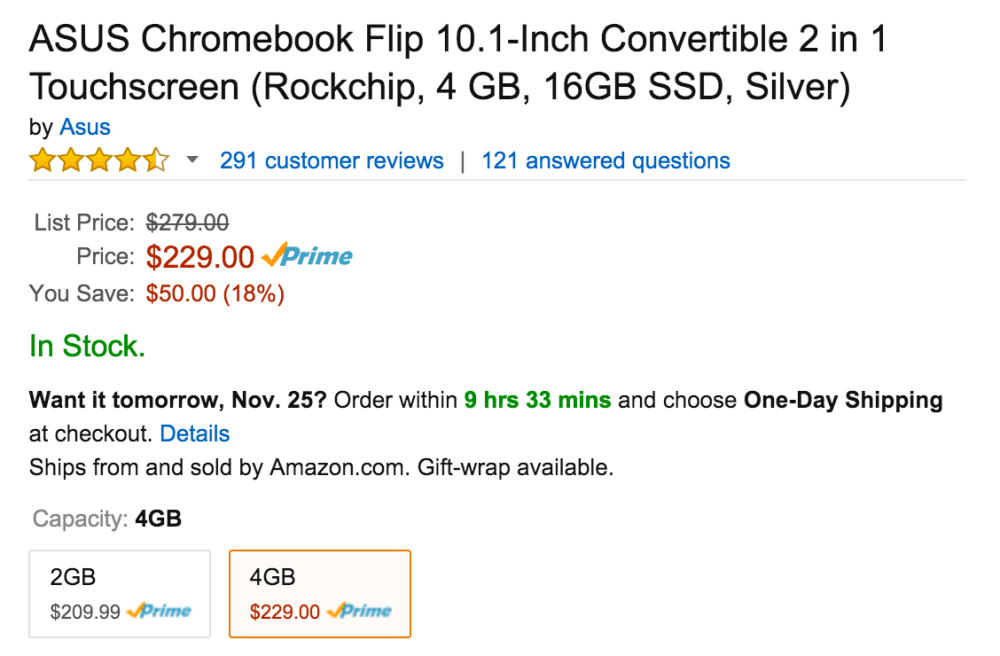Select the 2GB capacity option
The height and width of the screenshot is (656, 1000).
[119, 593]
